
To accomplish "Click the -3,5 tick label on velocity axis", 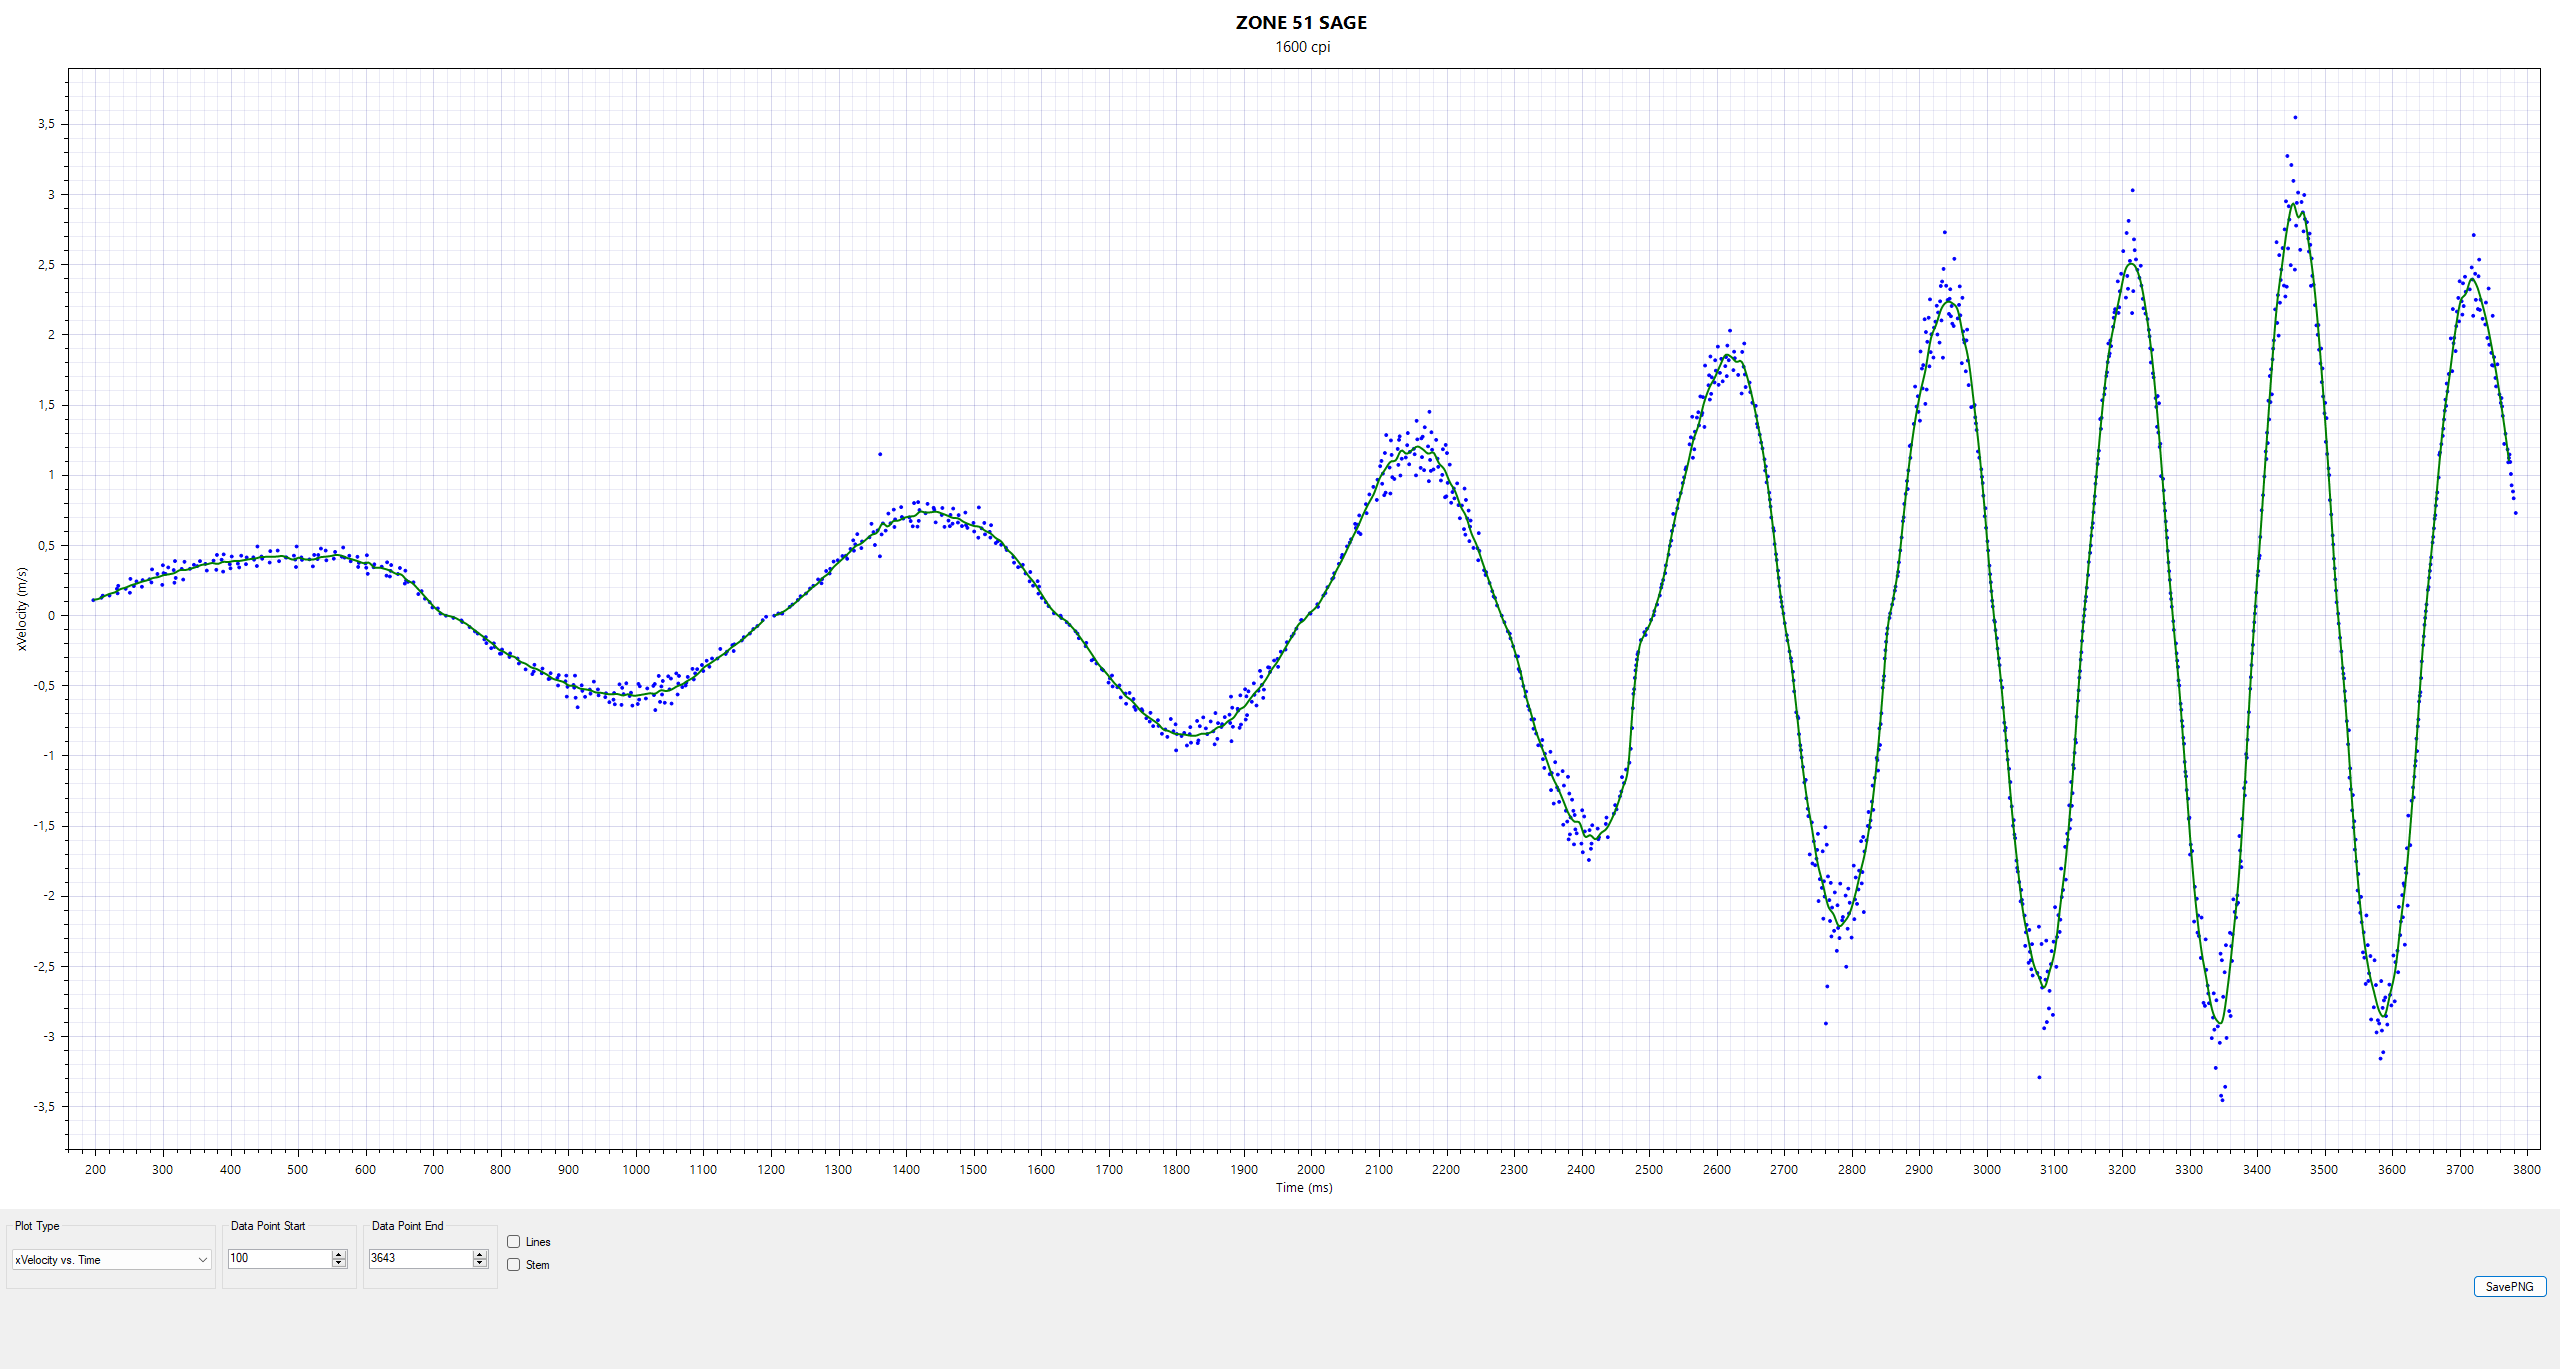I will 44,1106.
